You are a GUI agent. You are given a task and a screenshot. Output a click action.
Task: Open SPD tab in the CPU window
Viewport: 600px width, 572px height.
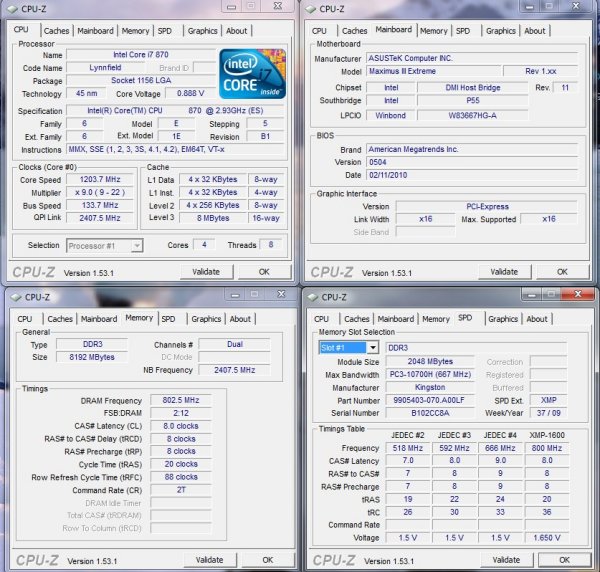click(165, 31)
